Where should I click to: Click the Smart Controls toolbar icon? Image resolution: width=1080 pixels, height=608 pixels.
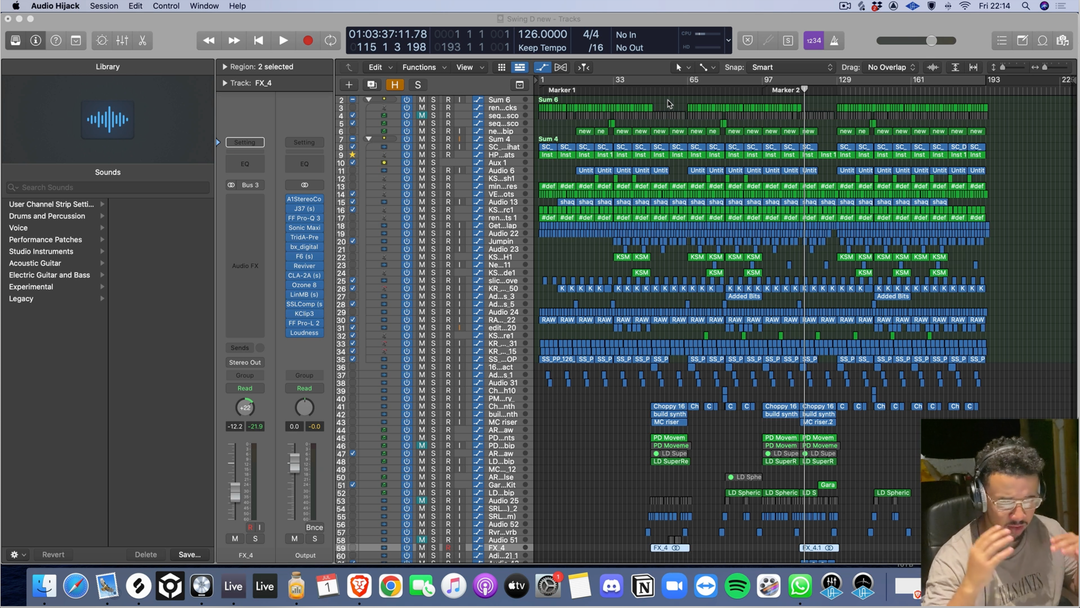coord(101,41)
